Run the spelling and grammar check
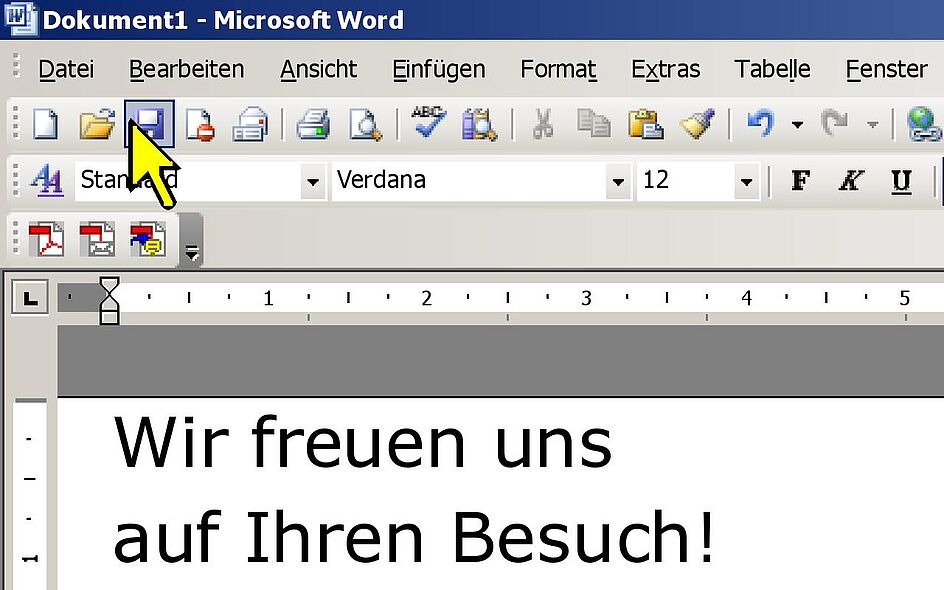The image size is (944, 590). [x=426, y=124]
